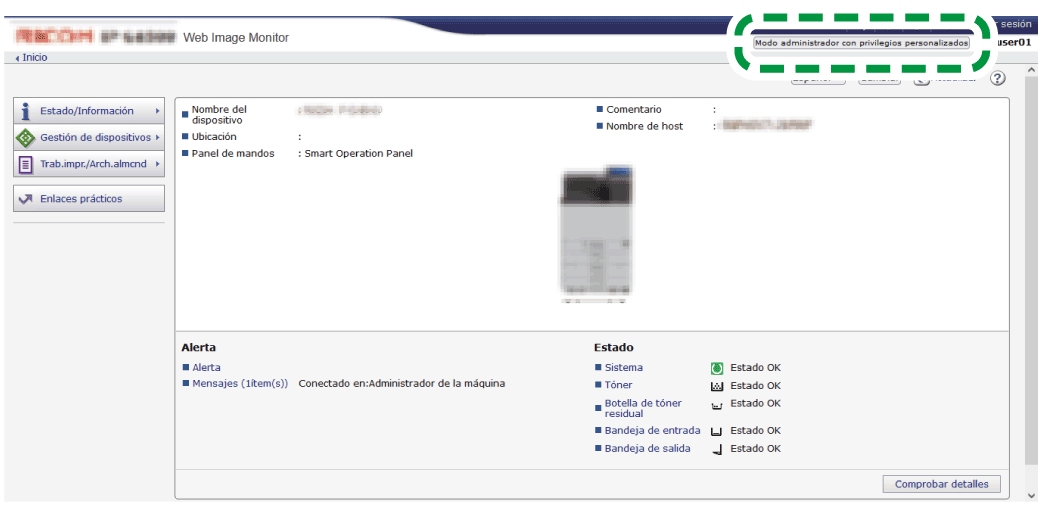Expand the Trab.impr./Arch.almcnd submenu arrow
The height and width of the screenshot is (508, 1051).
(x=157, y=164)
